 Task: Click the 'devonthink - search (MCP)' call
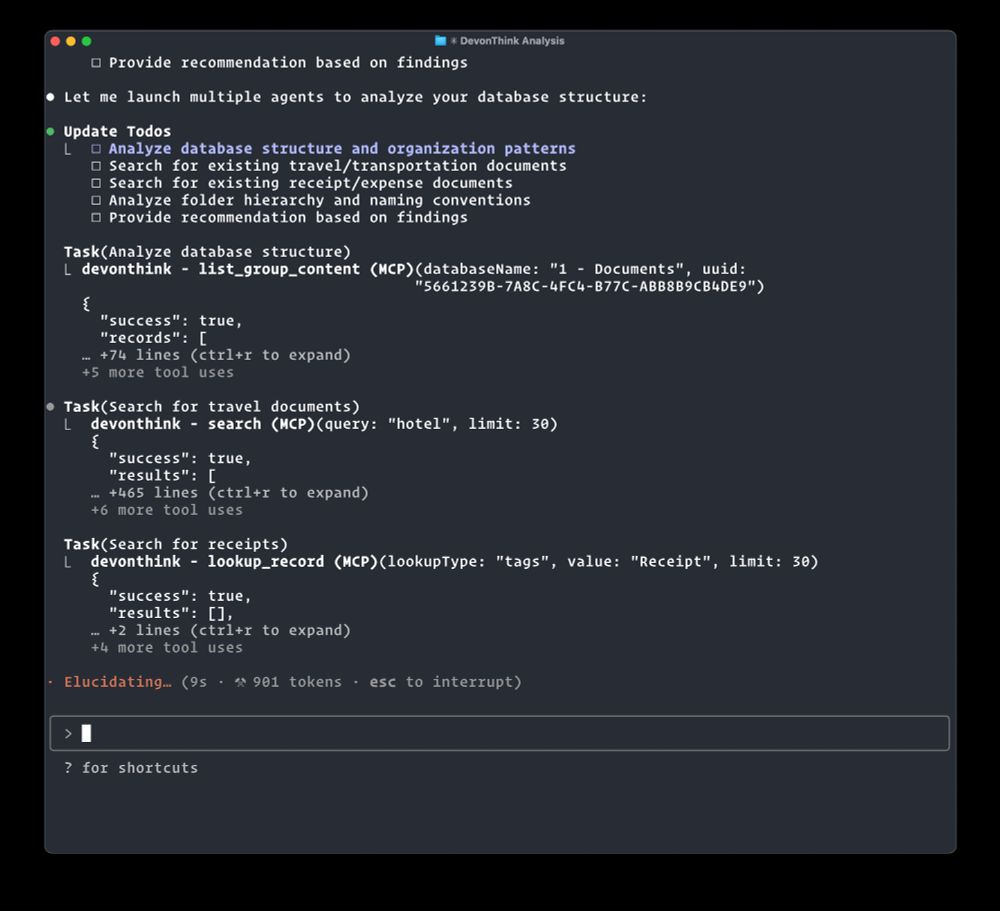coord(203,424)
